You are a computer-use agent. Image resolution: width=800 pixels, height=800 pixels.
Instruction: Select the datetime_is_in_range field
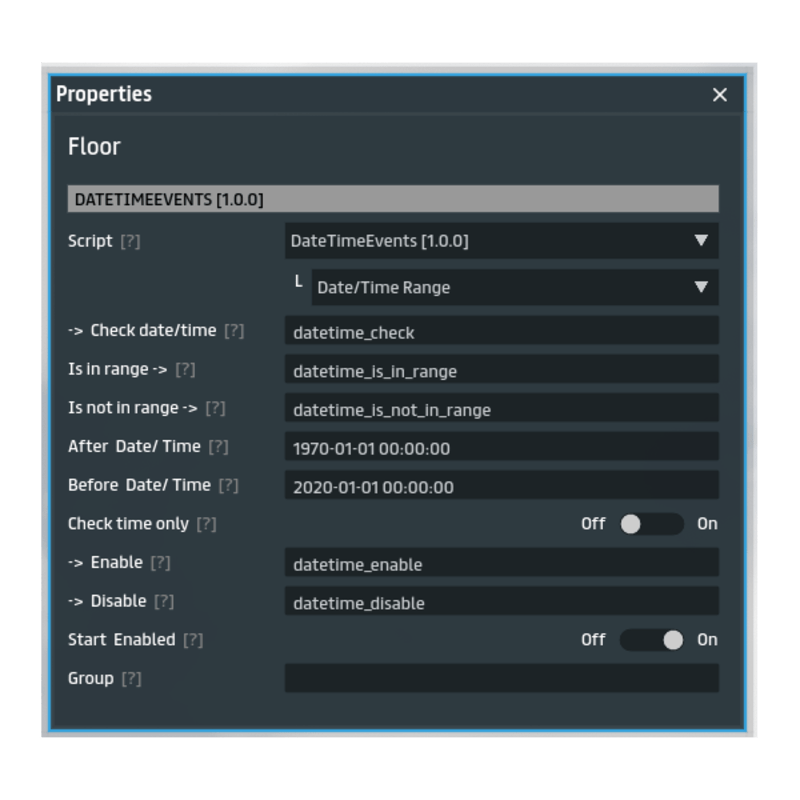(501, 370)
